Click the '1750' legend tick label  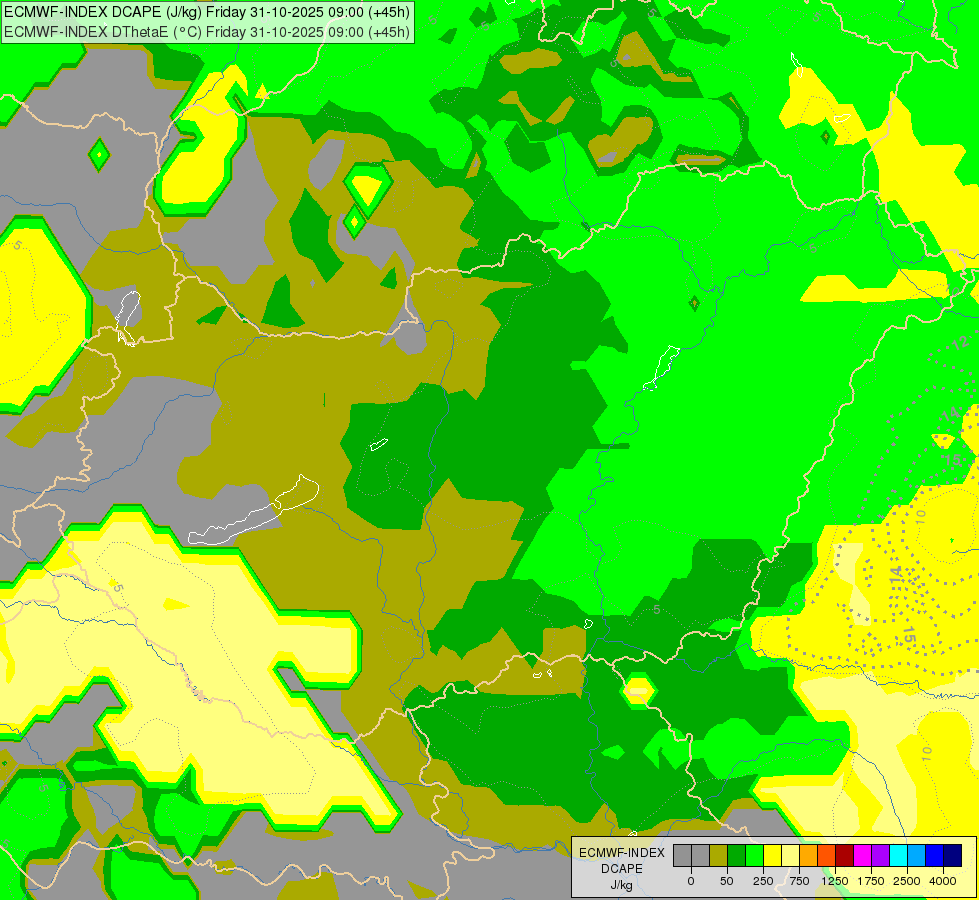click(870, 881)
